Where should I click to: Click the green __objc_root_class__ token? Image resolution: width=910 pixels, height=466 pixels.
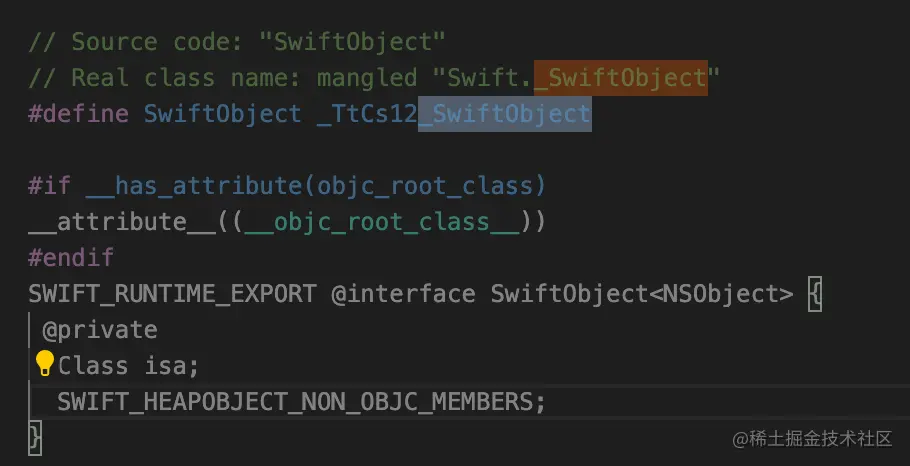(x=382, y=222)
